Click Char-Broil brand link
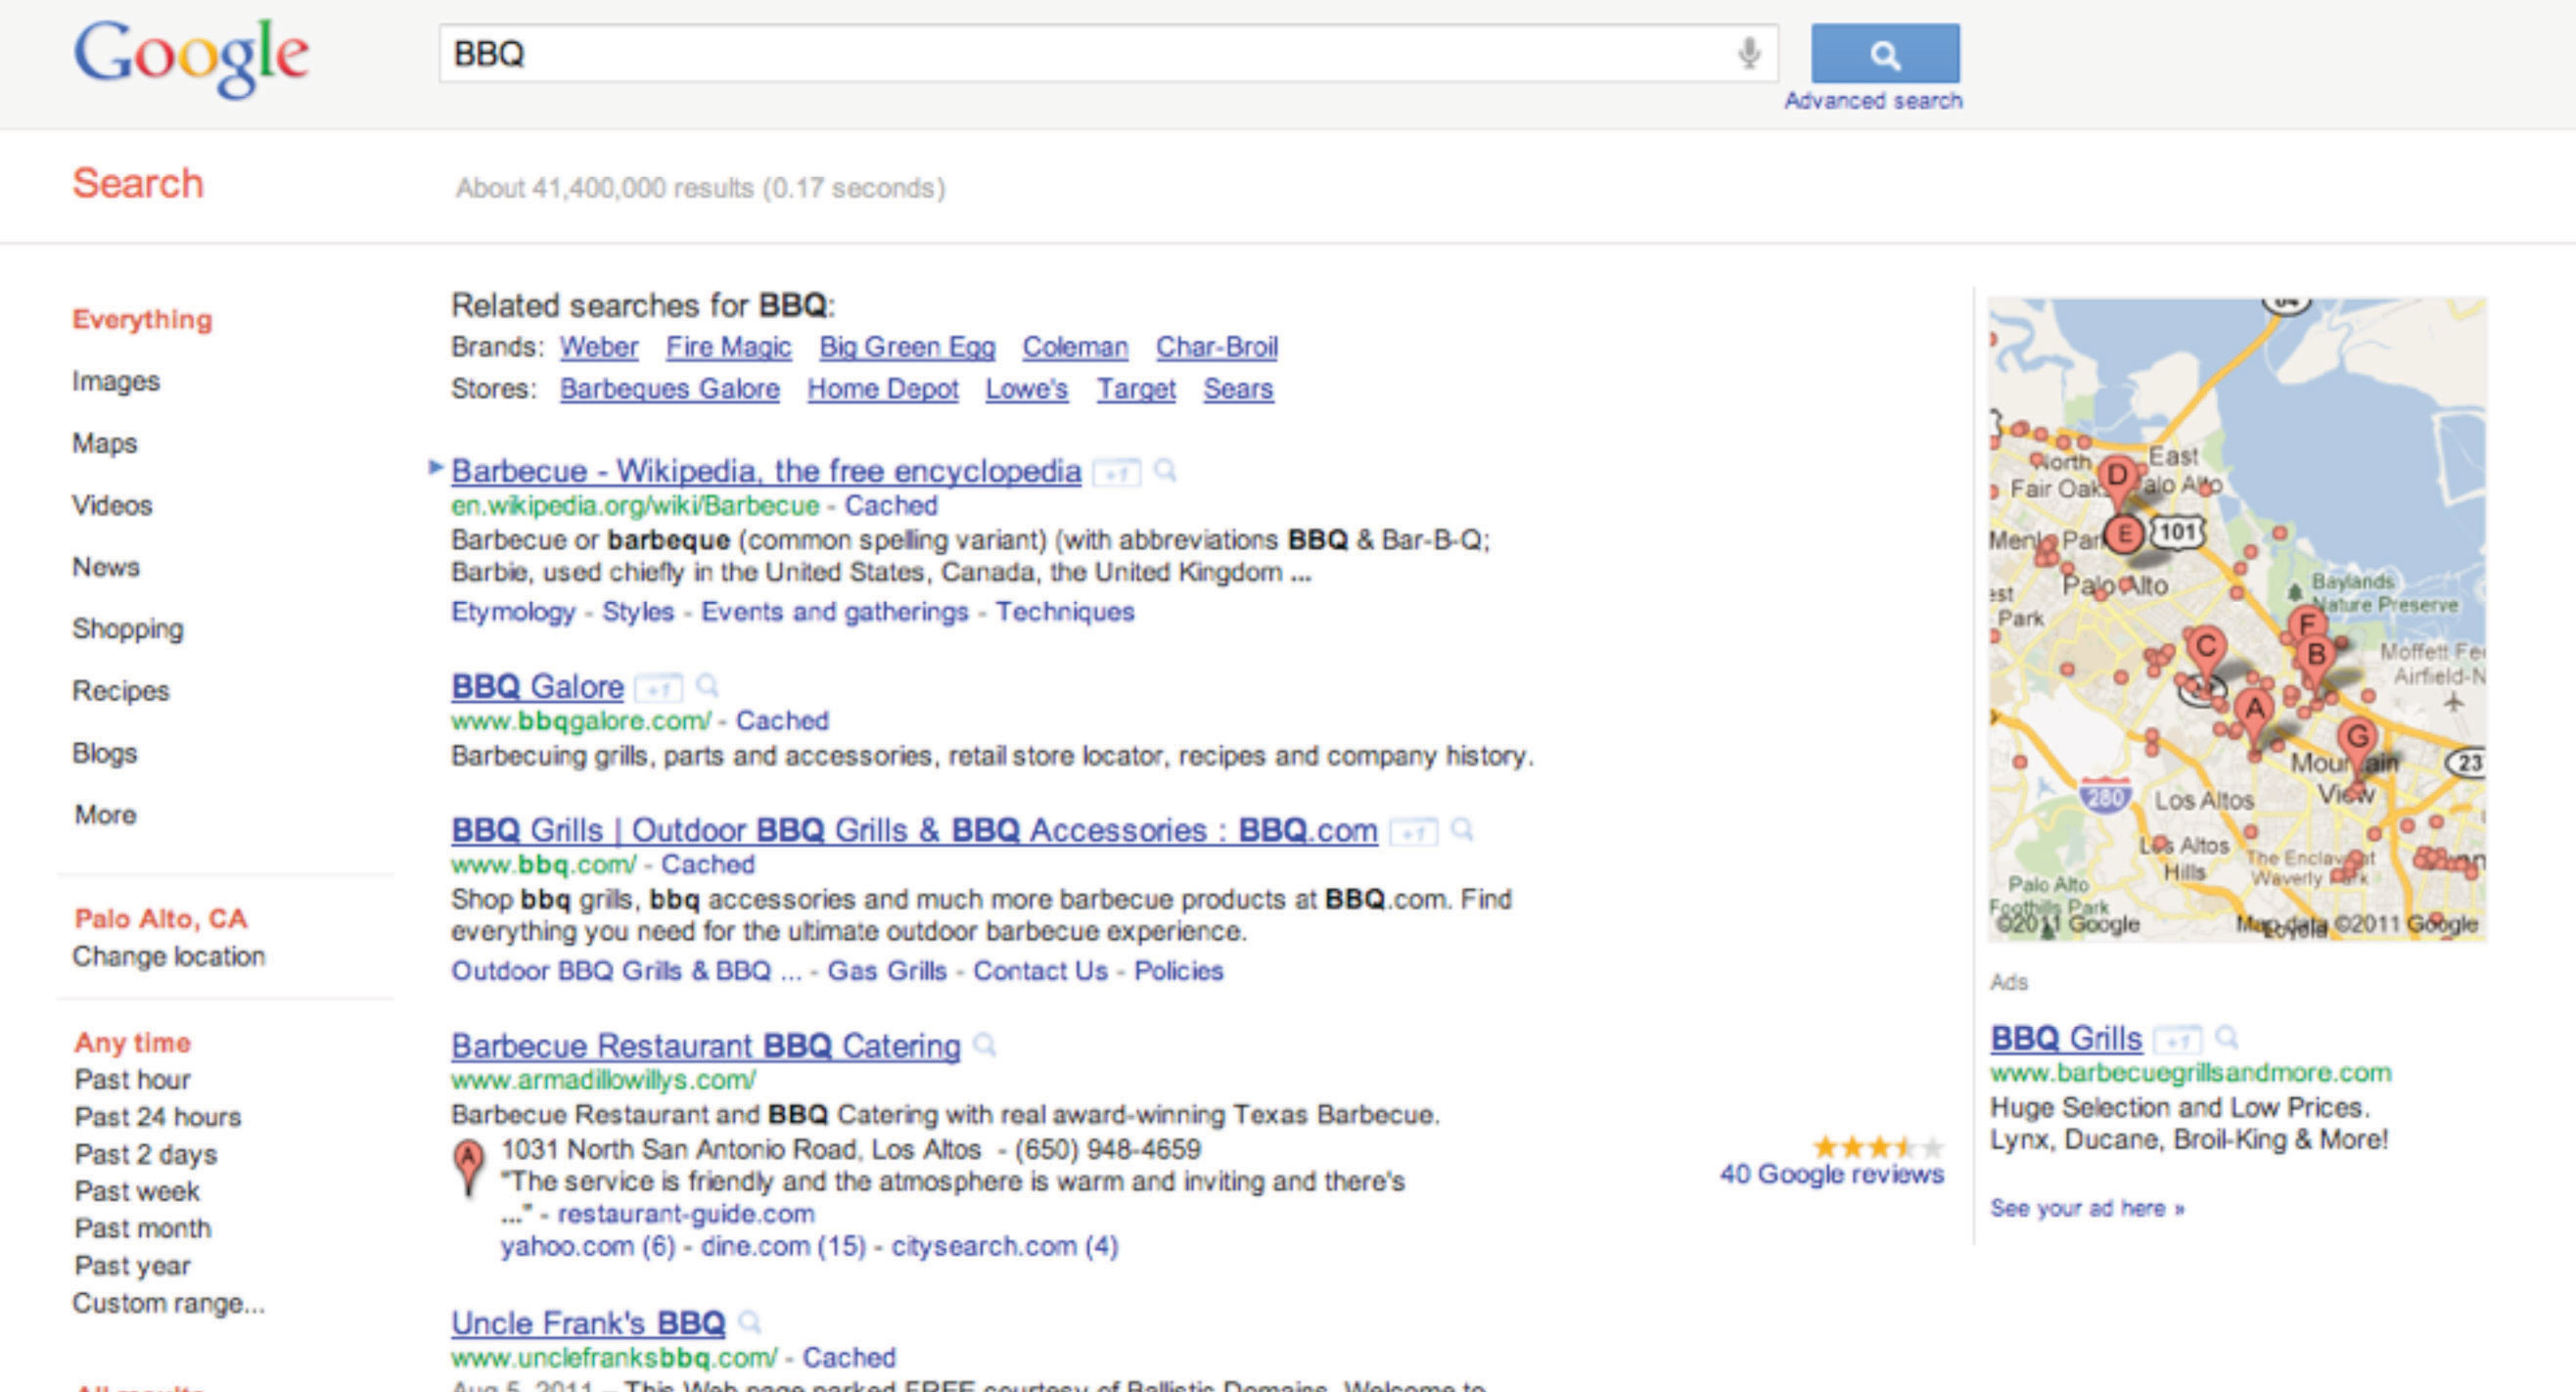Viewport: 2576px width, 1392px height. (1217, 348)
